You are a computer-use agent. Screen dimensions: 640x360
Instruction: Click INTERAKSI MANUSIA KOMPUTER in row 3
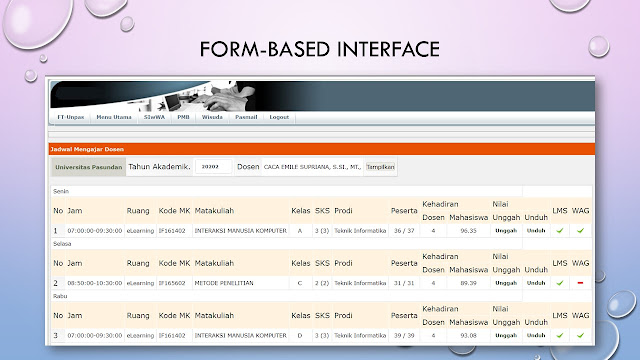240,335
